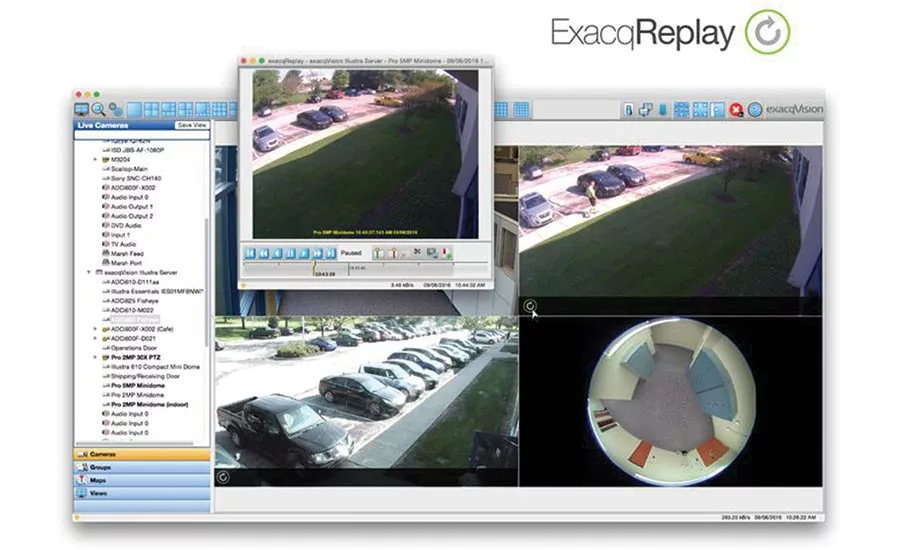900x550 pixels.
Task: Click the ExacqReplay icon on parking lot video
Action: click(222, 478)
